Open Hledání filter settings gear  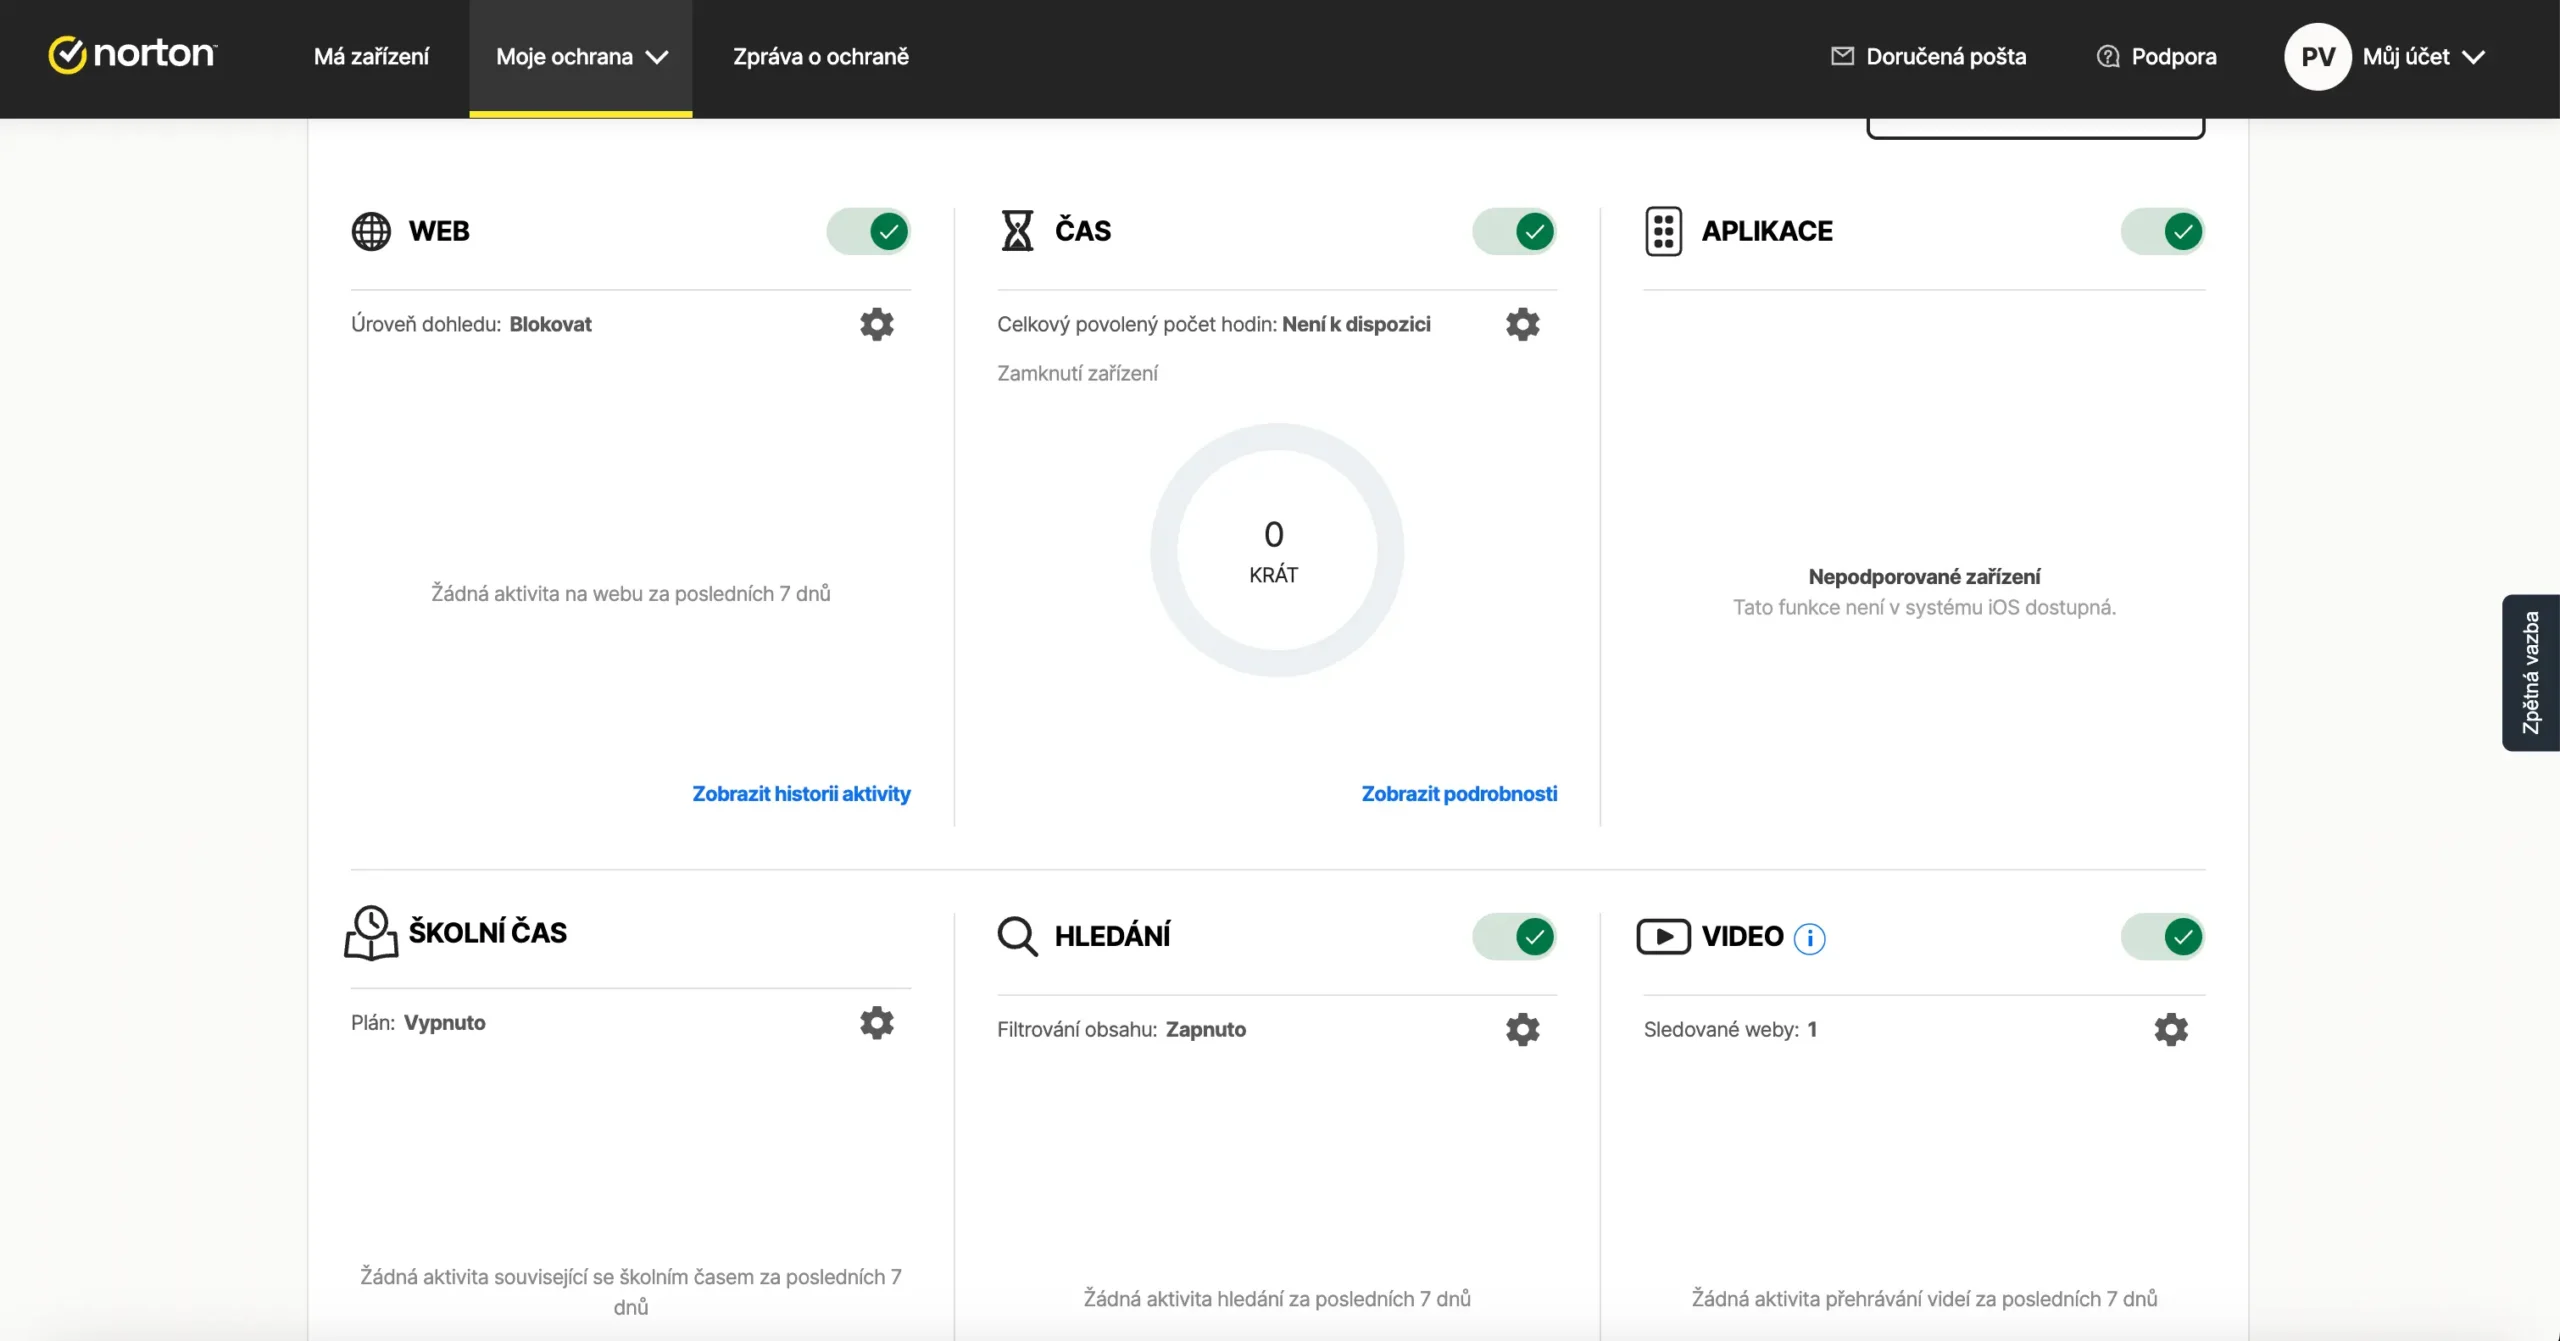coord(1522,1029)
